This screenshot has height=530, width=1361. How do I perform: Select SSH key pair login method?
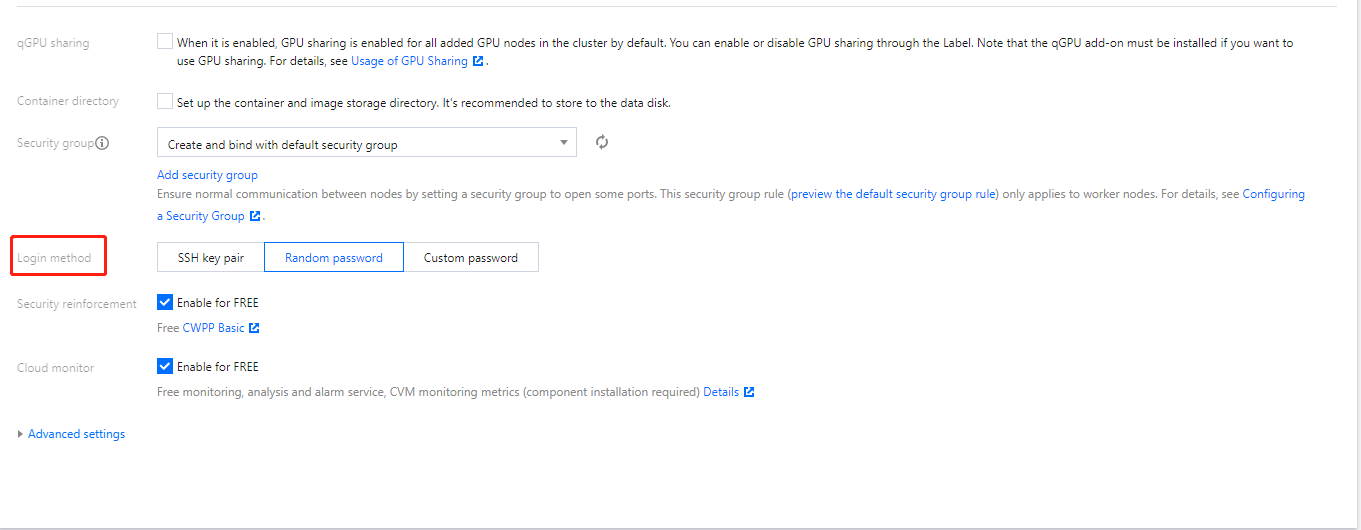[211, 258]
